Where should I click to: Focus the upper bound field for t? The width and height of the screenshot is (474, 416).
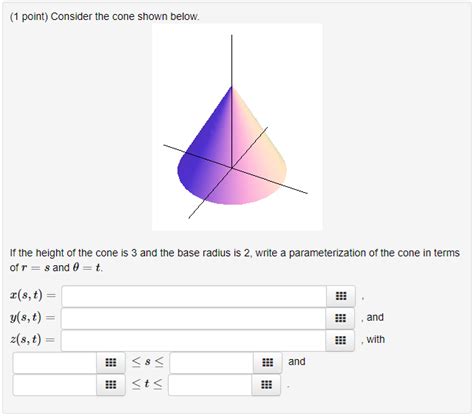pos(210,385)
